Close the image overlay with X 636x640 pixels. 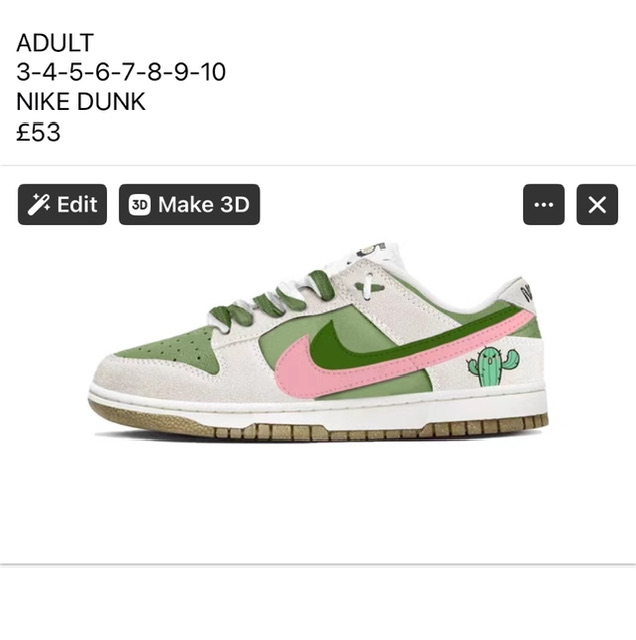(x=597, y=204)
